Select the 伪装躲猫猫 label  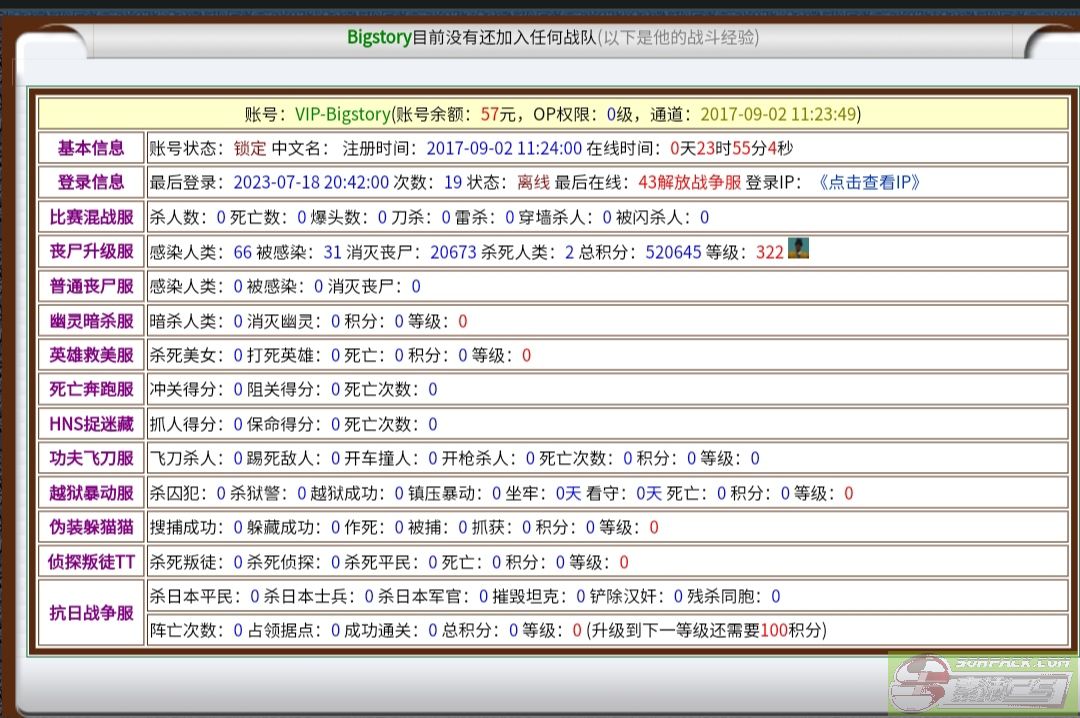tap(91, 527)
